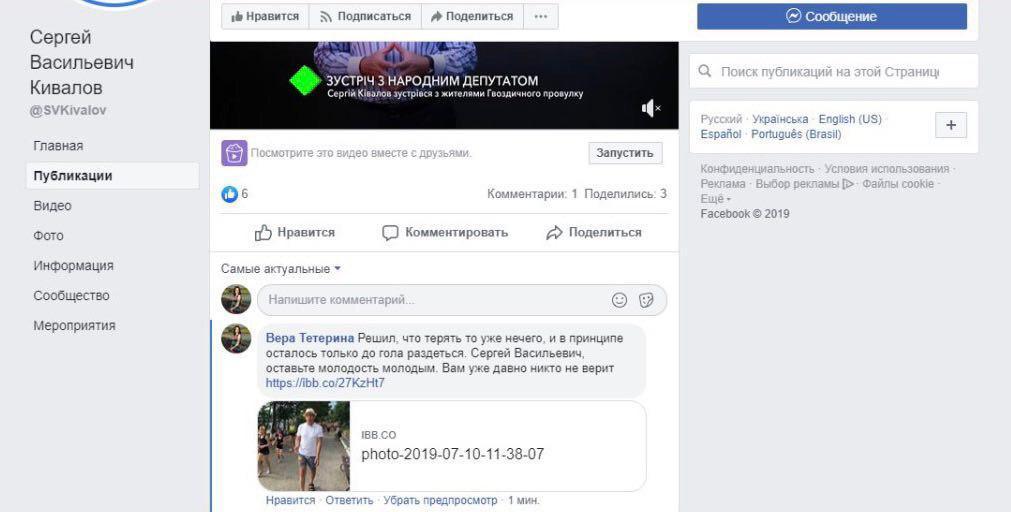The height and width of the screenshot is (512, 1011).
Task: Click the Watch Party icon
Action: click(233, 153)
